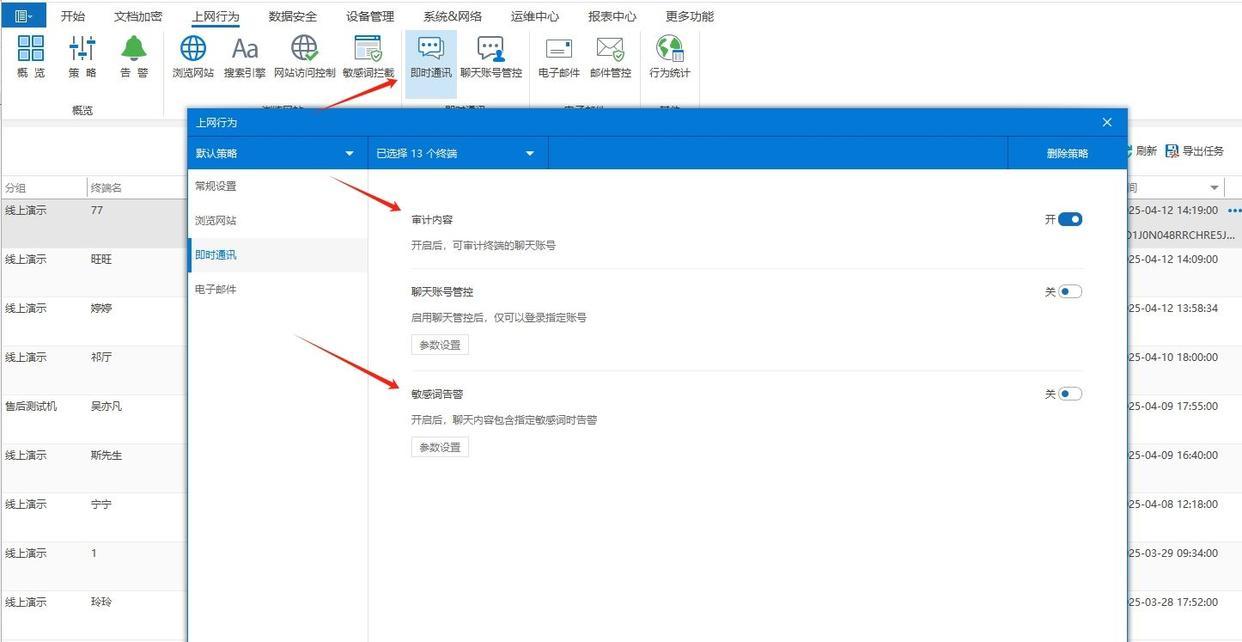1242x642 pixels.
Task: Open the application menu dropdown at top-left
Action: (24, 16)
